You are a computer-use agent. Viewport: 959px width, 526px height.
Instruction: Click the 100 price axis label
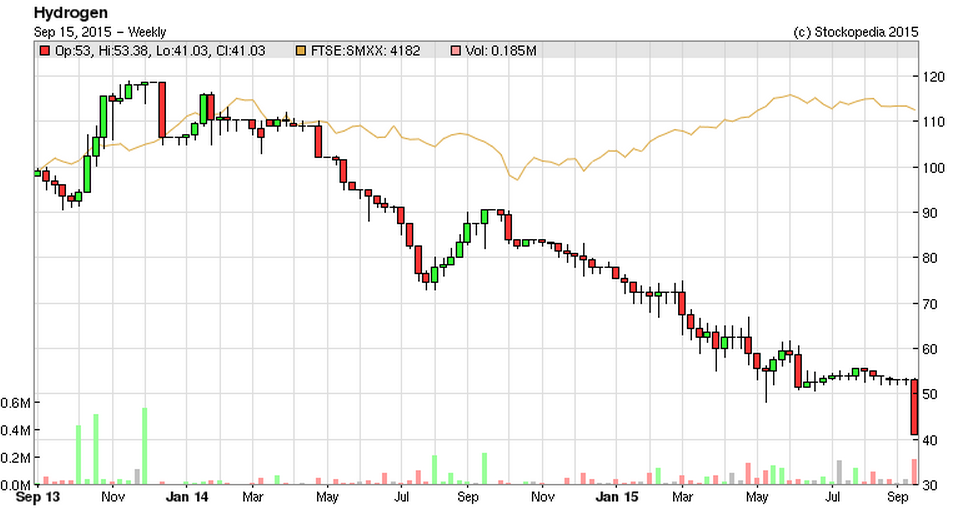[x=933, y=168]
